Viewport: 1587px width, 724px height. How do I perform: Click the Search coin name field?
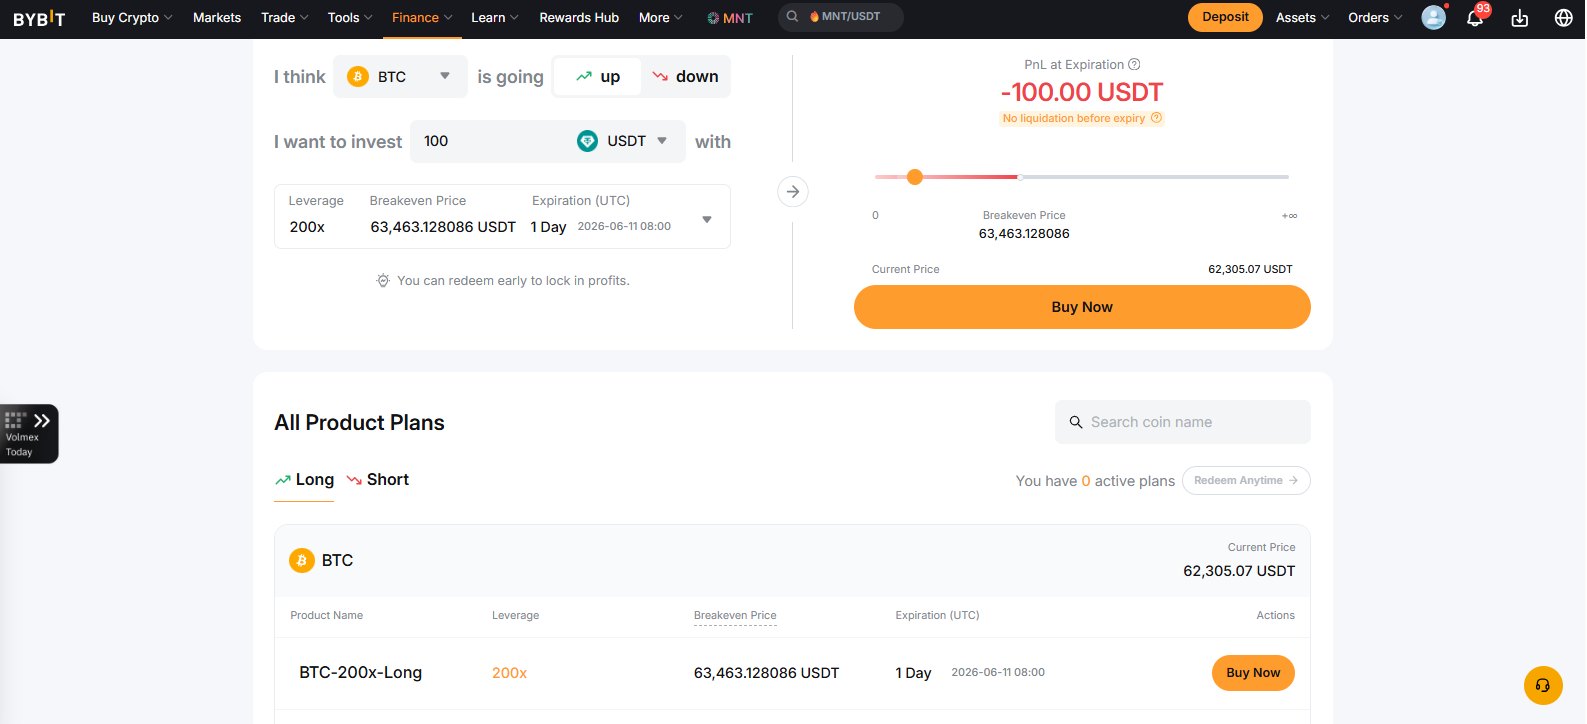[x=1183, y=422]
